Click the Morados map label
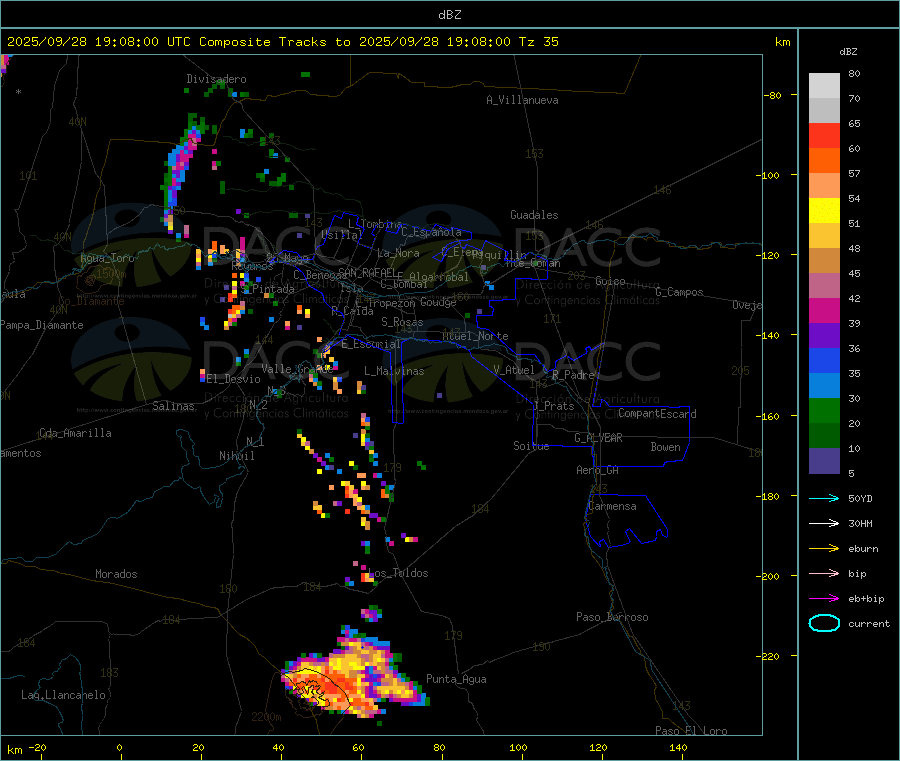 click(x=116, y=574)
